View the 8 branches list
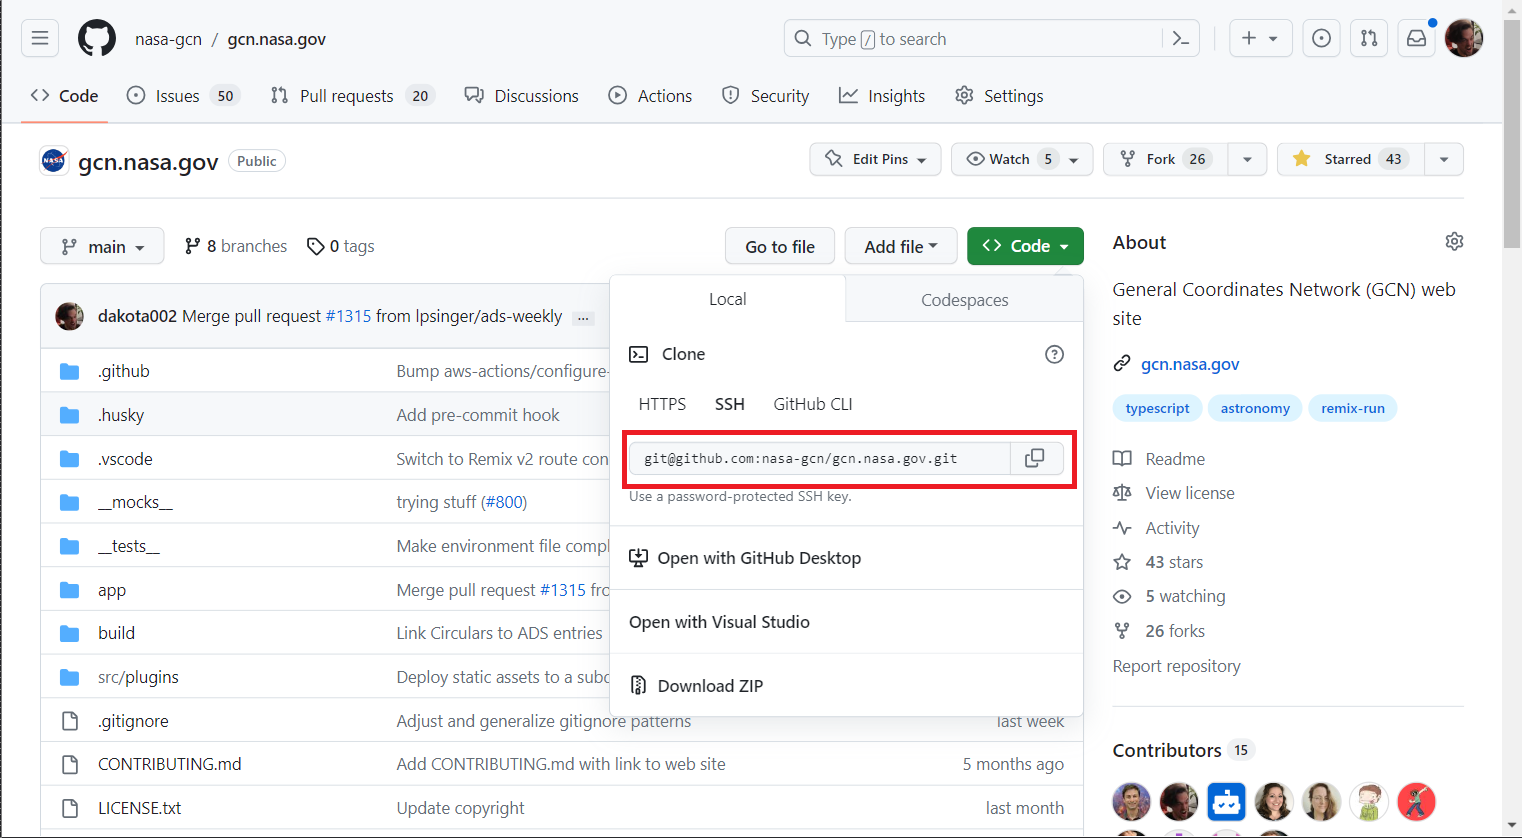 (x=236, y=246)
